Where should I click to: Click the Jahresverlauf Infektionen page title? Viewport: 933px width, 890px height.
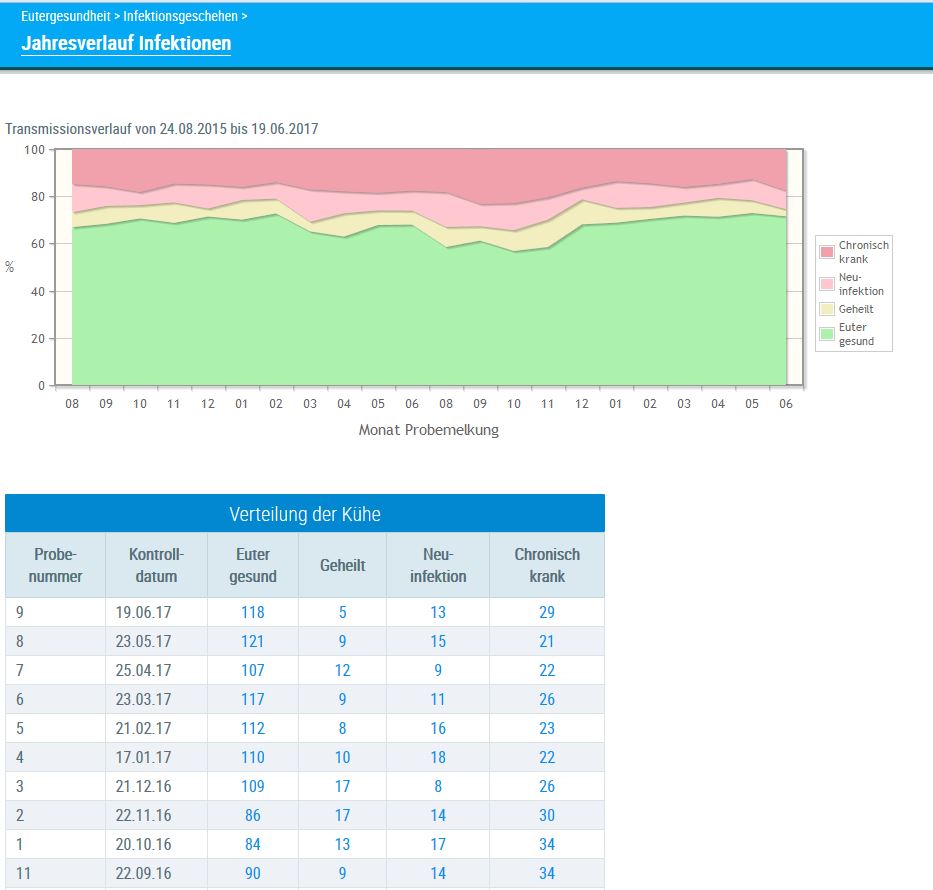pyautogui.click(x=126, y=43)
